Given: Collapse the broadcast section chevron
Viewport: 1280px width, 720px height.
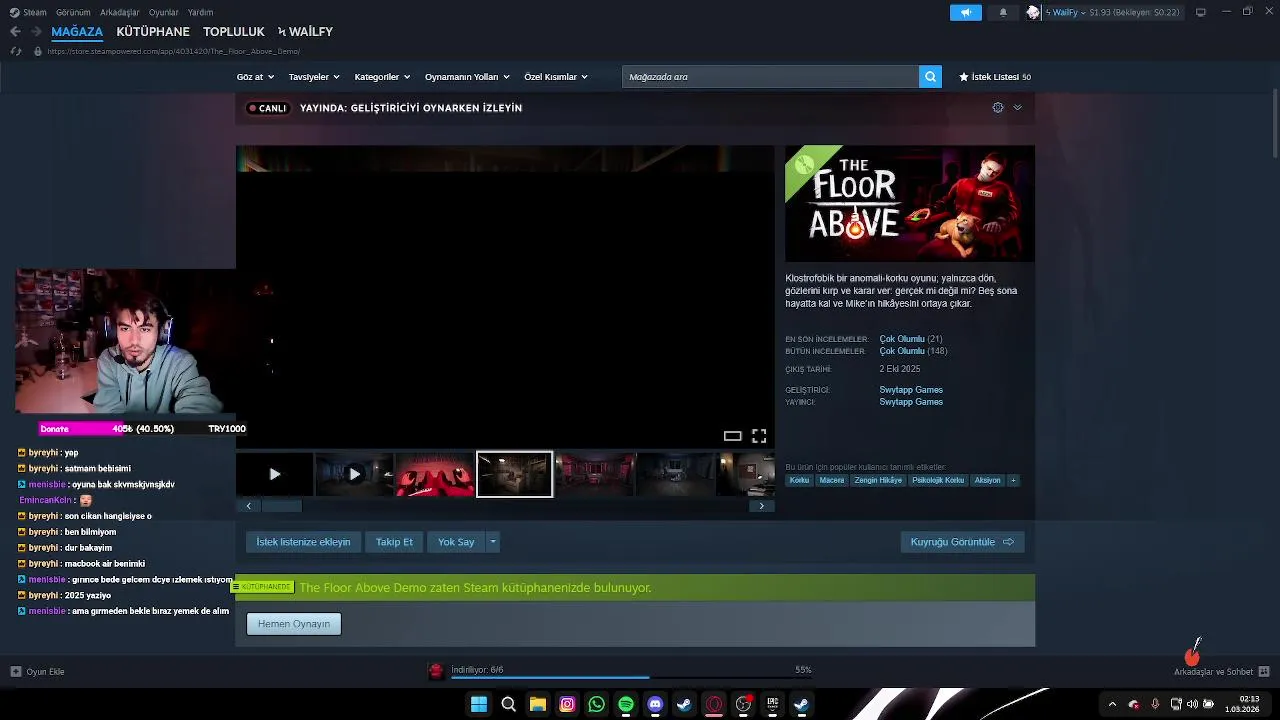Looking at the screenshot, I should coord(1017,107).
